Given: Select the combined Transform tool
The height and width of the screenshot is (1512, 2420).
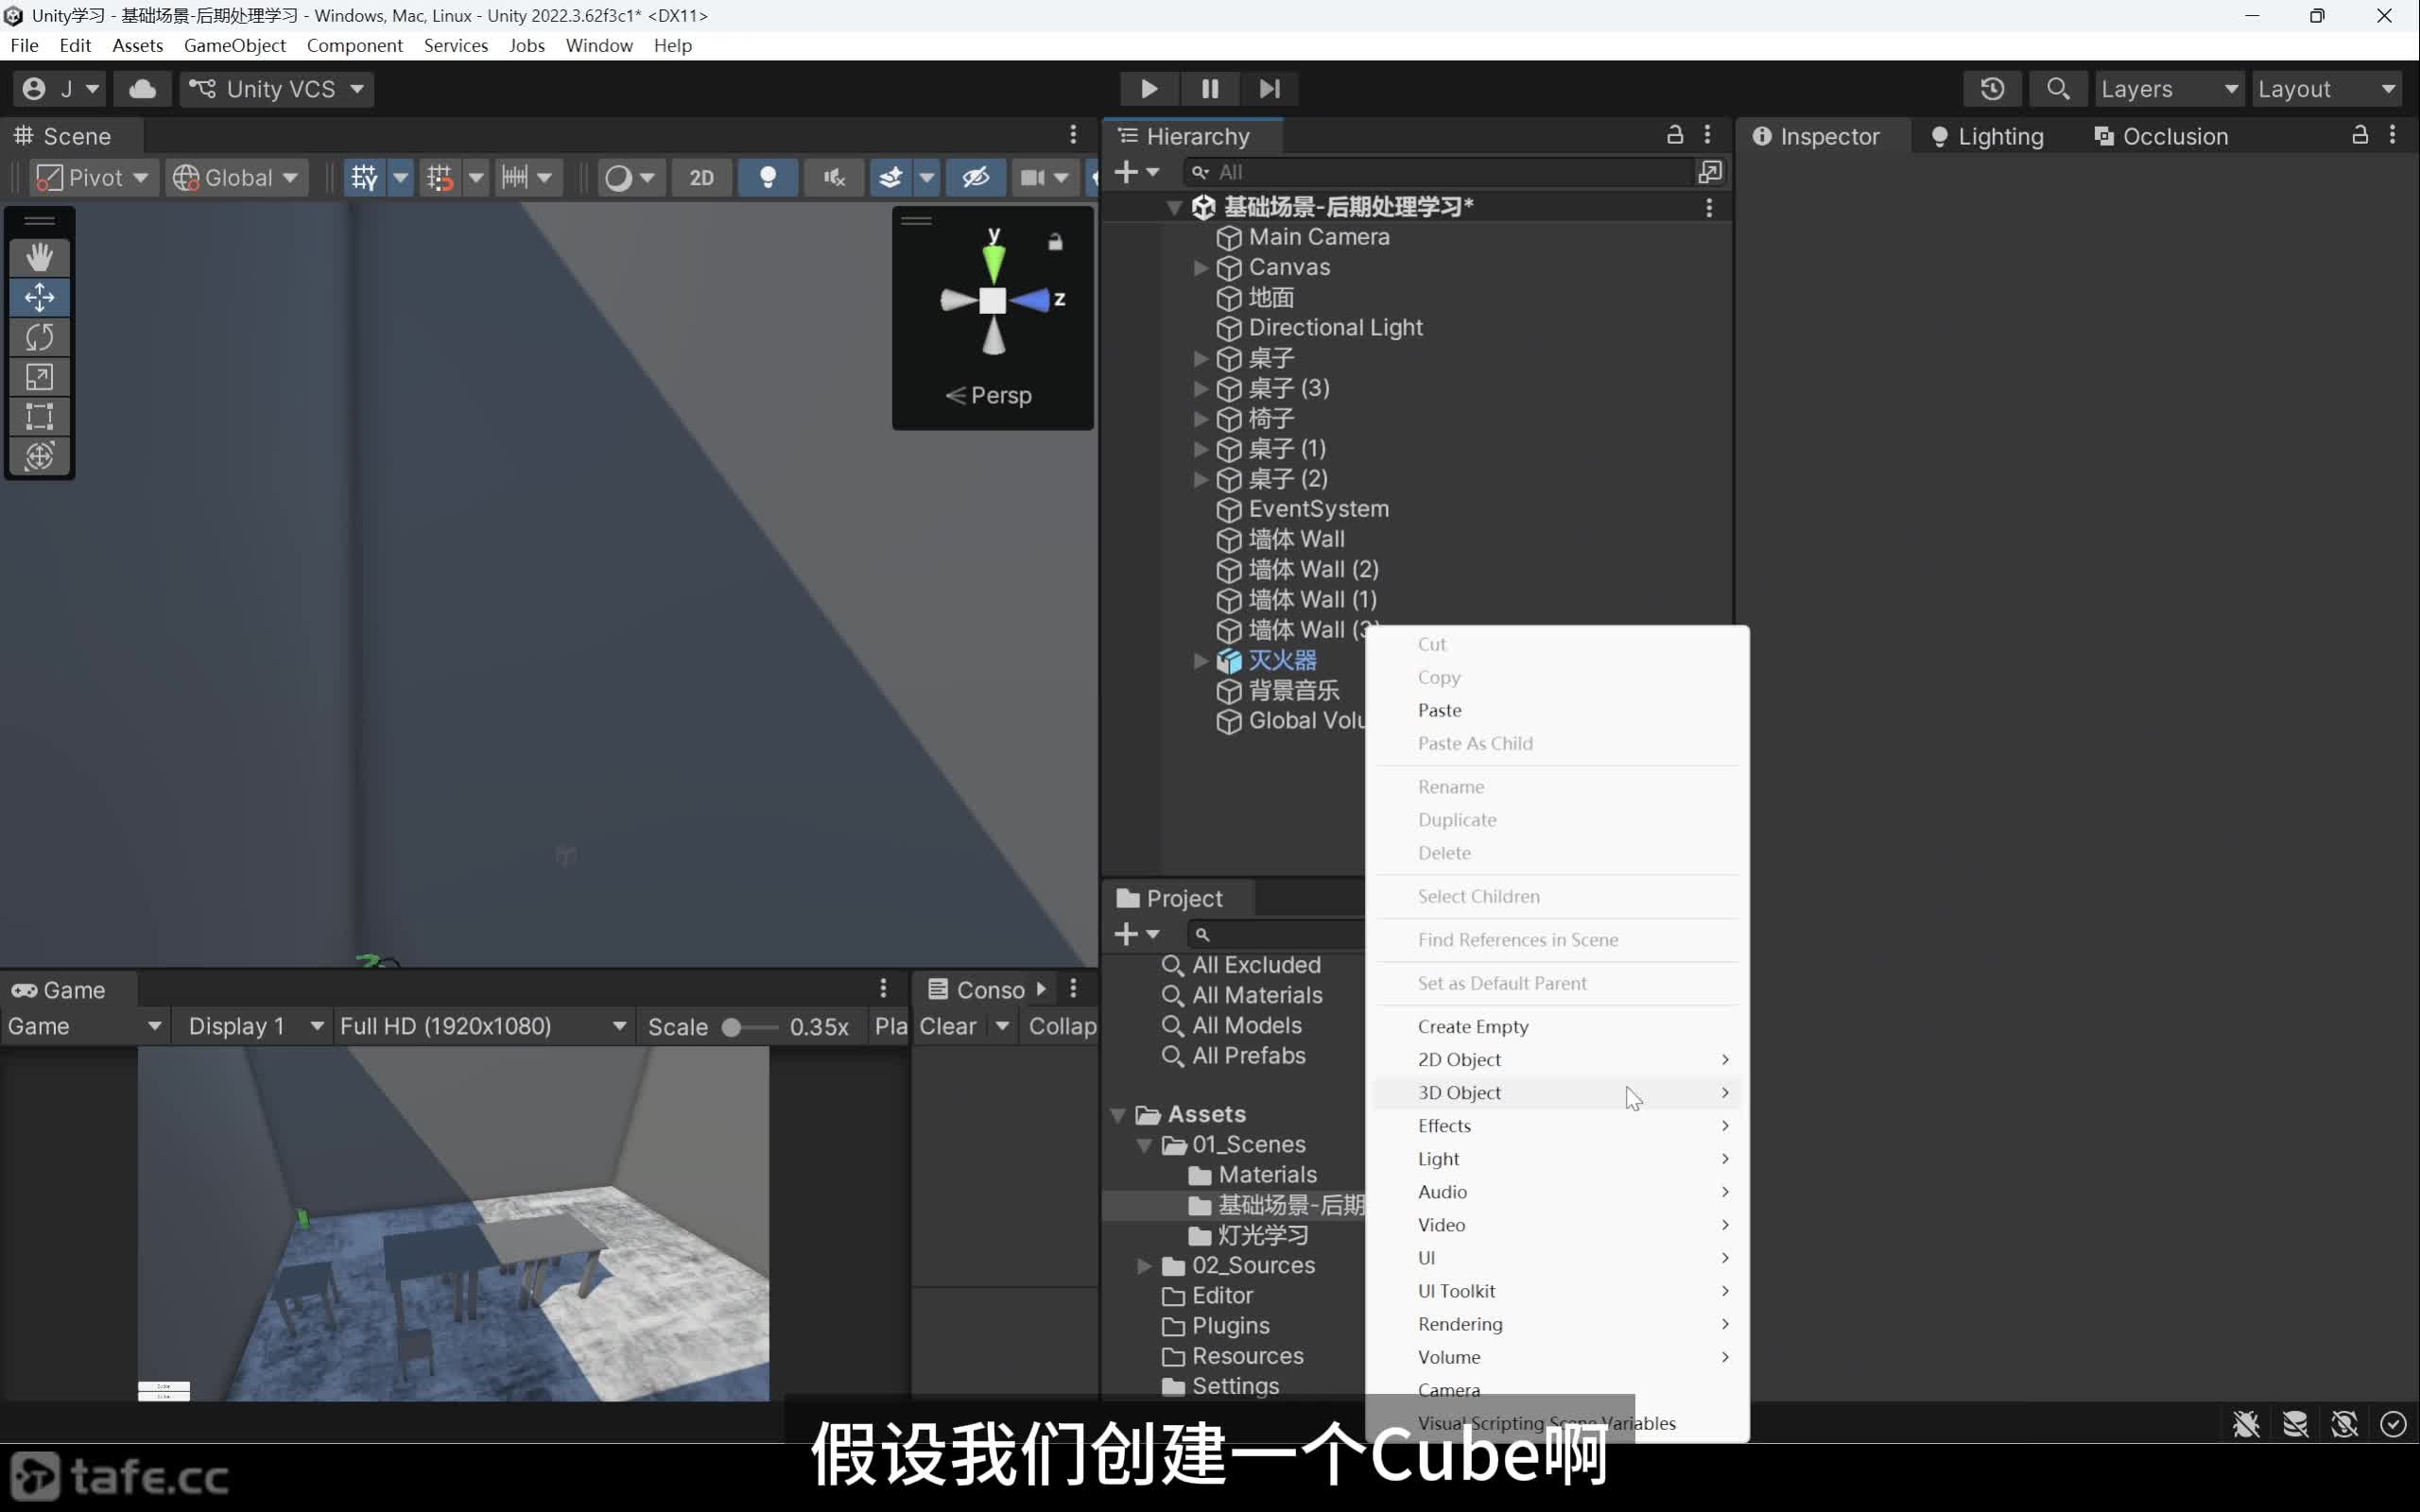Looking at the screenshot, I should [39, 456].
